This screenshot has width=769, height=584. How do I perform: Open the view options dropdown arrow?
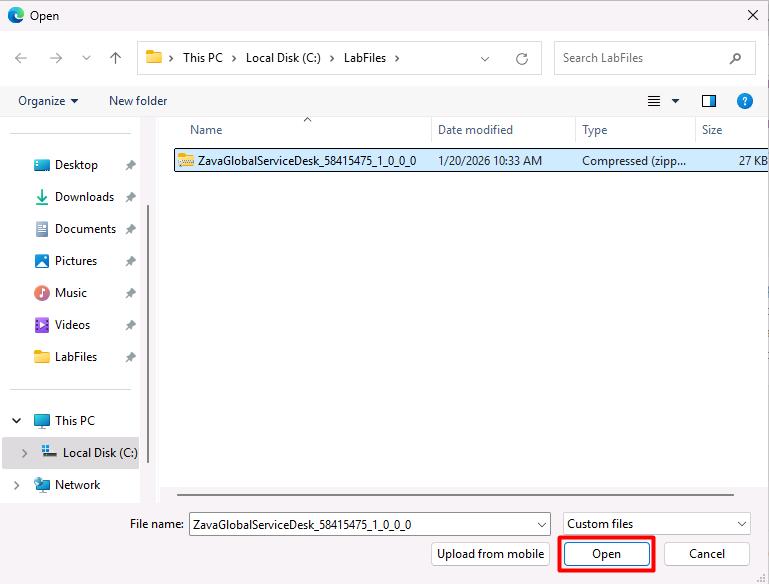(x=675, y=101)
